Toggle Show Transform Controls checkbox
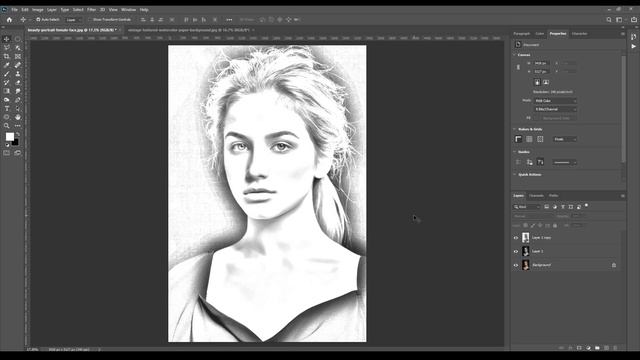Image resolution: width=640 pixels, height=360 pixels. point(90,20)
